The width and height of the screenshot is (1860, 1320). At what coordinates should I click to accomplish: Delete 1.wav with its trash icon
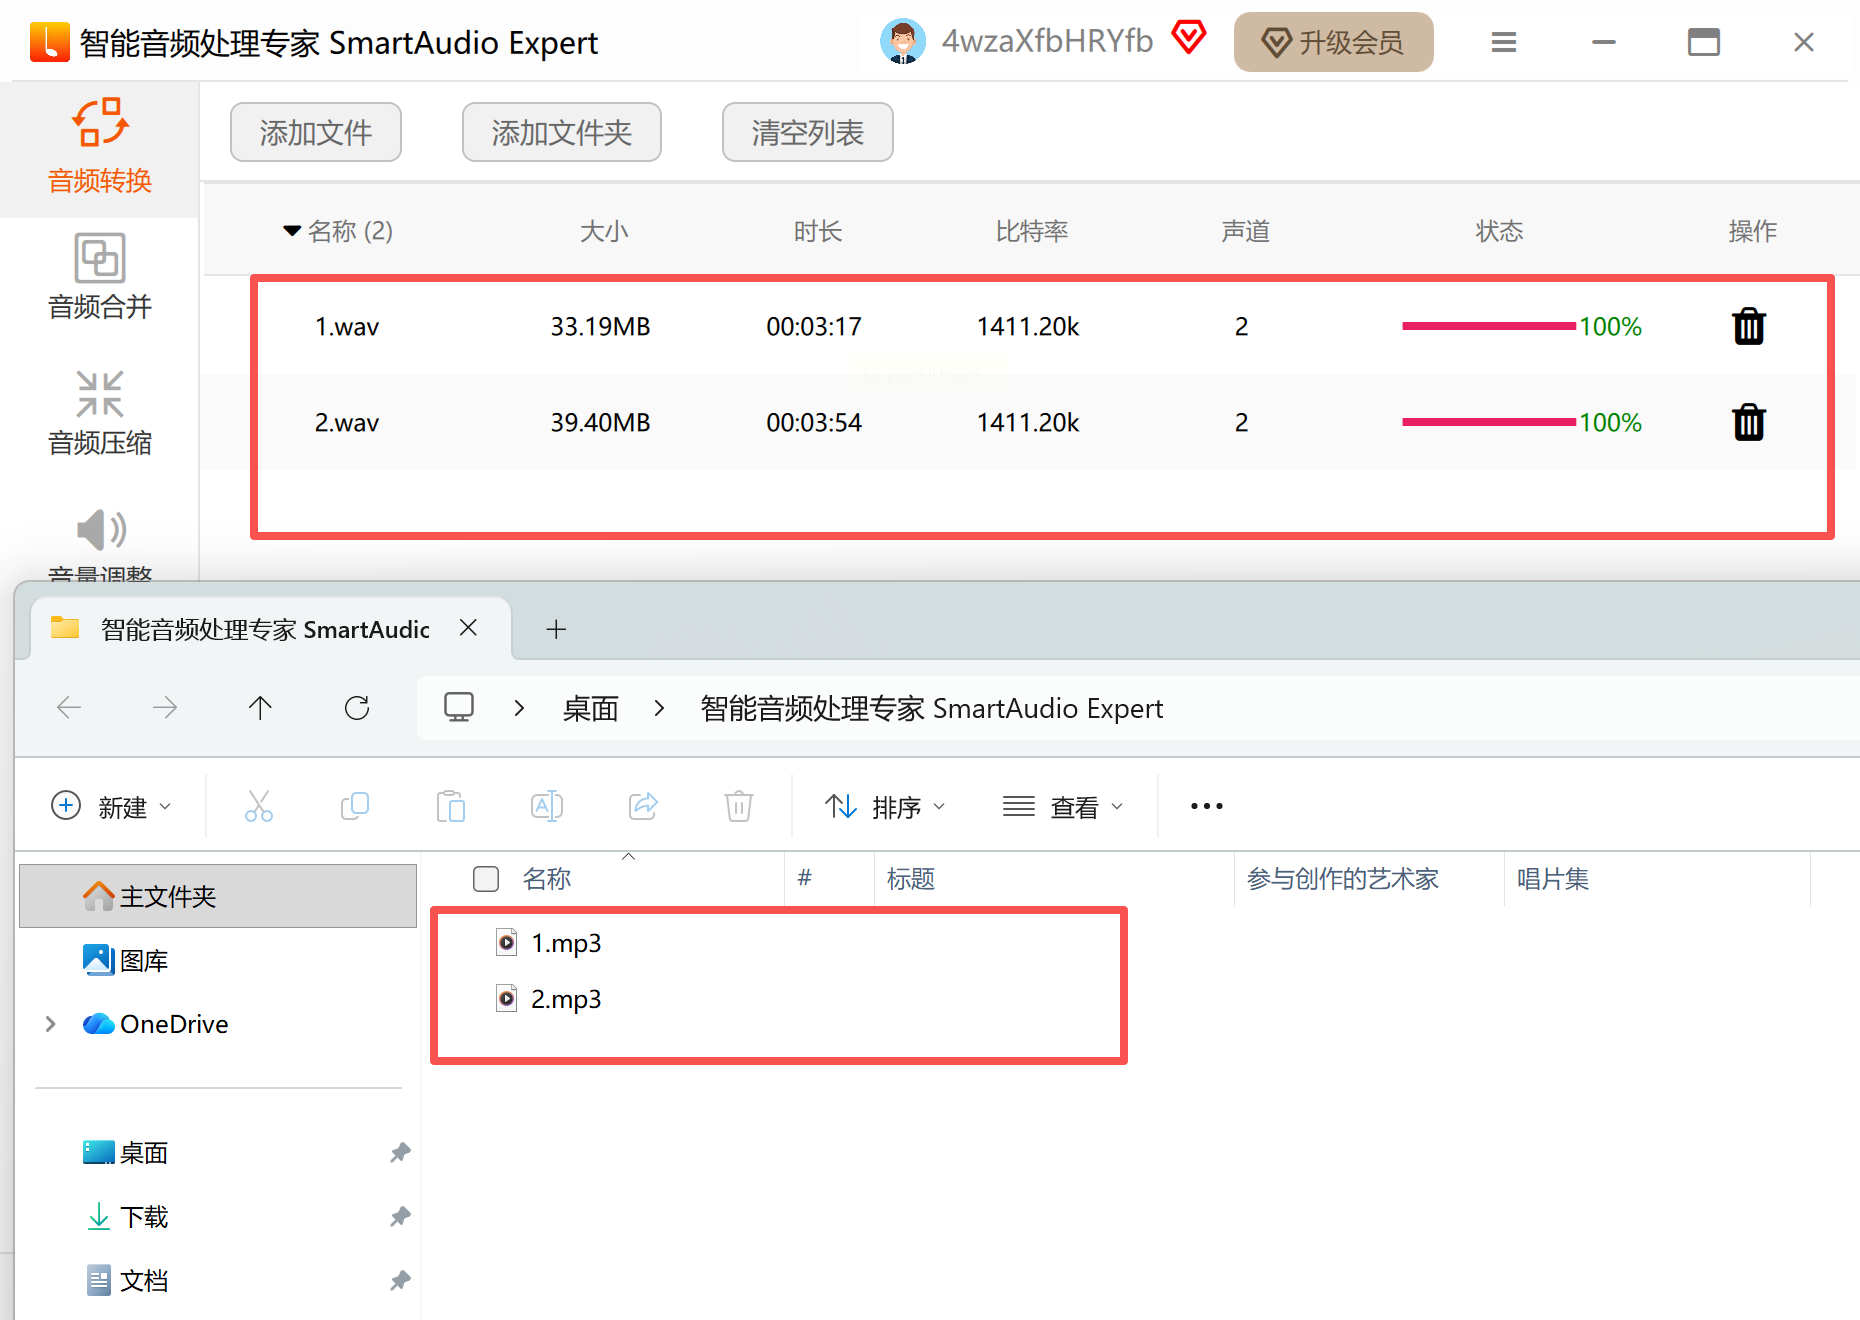[1749, 326]
